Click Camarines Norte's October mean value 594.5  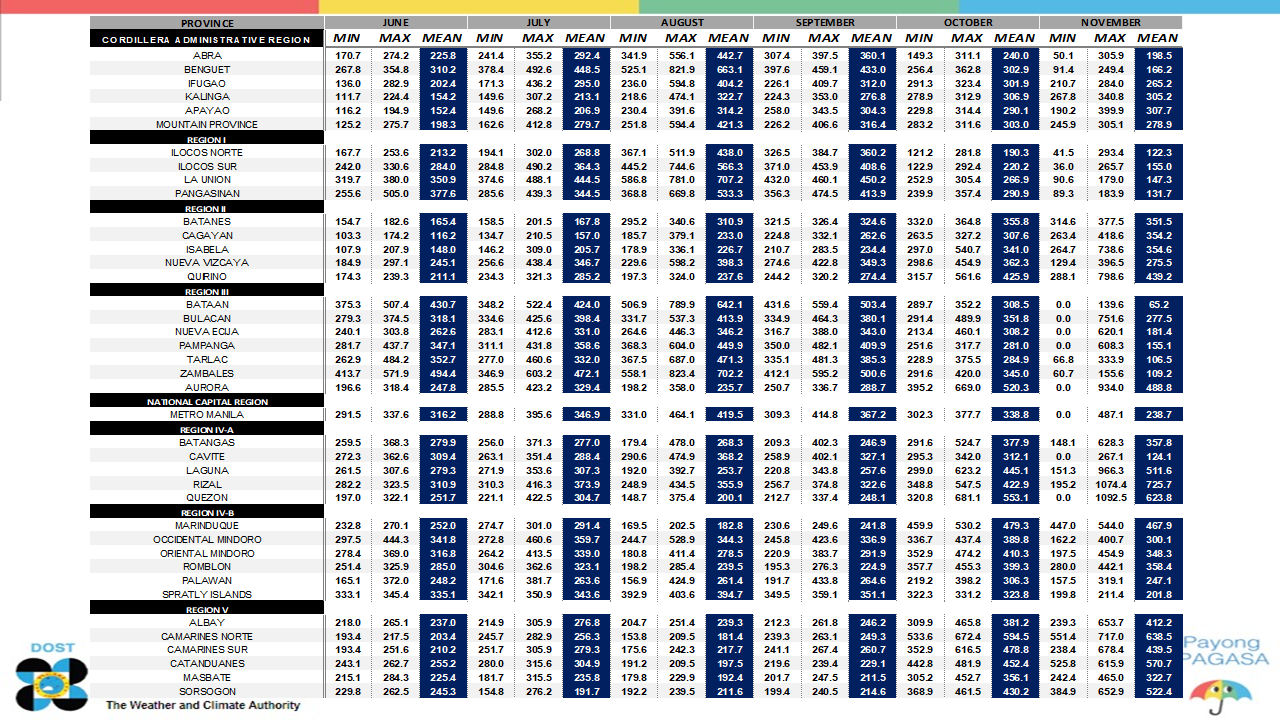(1015, 636)
